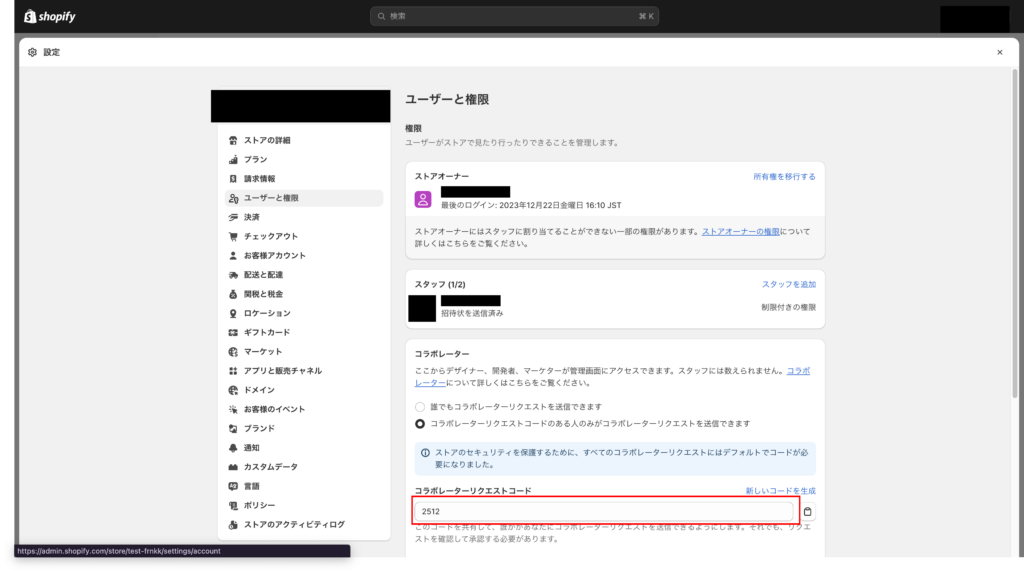Click the ドメイン globe icon
This screenshot has height=574, width=1024.
233,391
